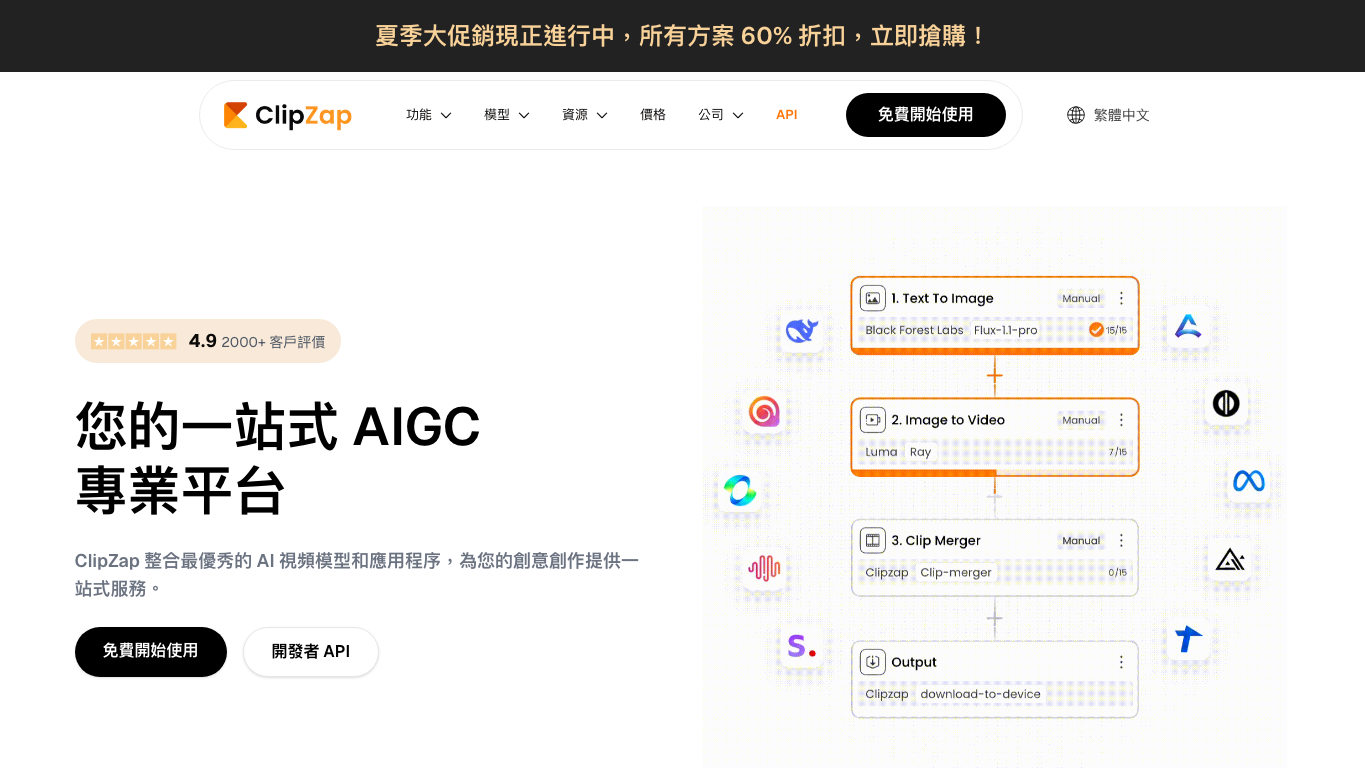Click the orange checkmark on Flux-1.1-pro
Image resolution: width=1365 pixels, height=768 pixels.
tap(1096, 330)
